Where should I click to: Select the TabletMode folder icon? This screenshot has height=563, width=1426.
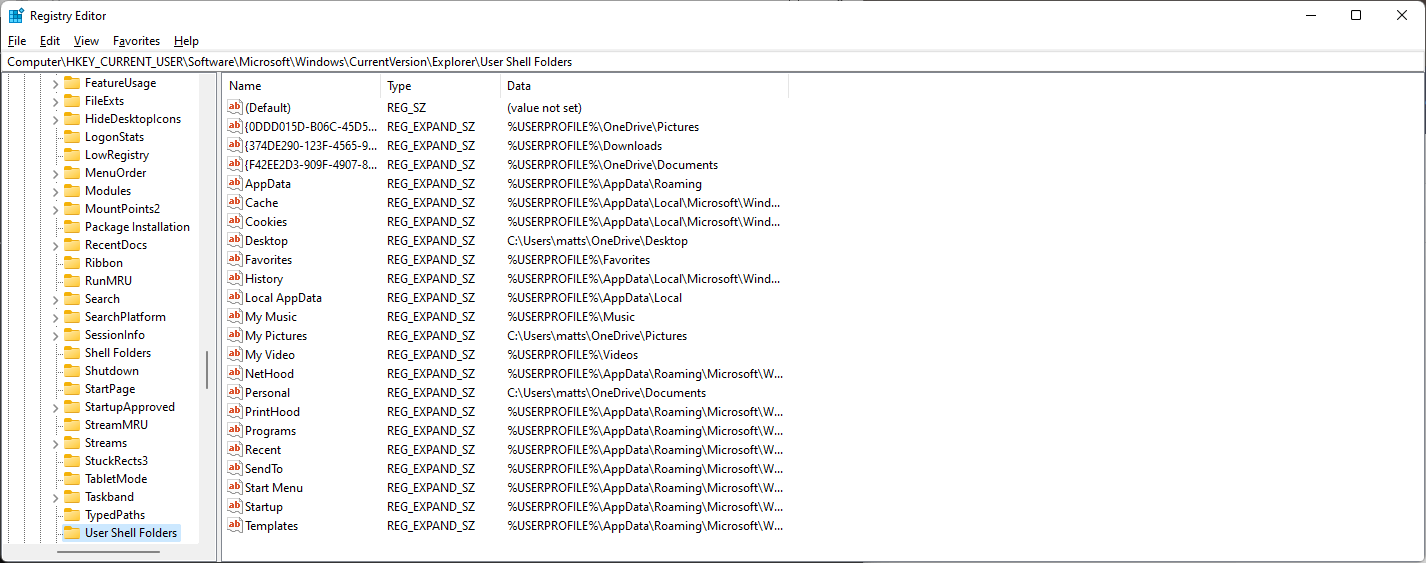[x=71, y=479]
